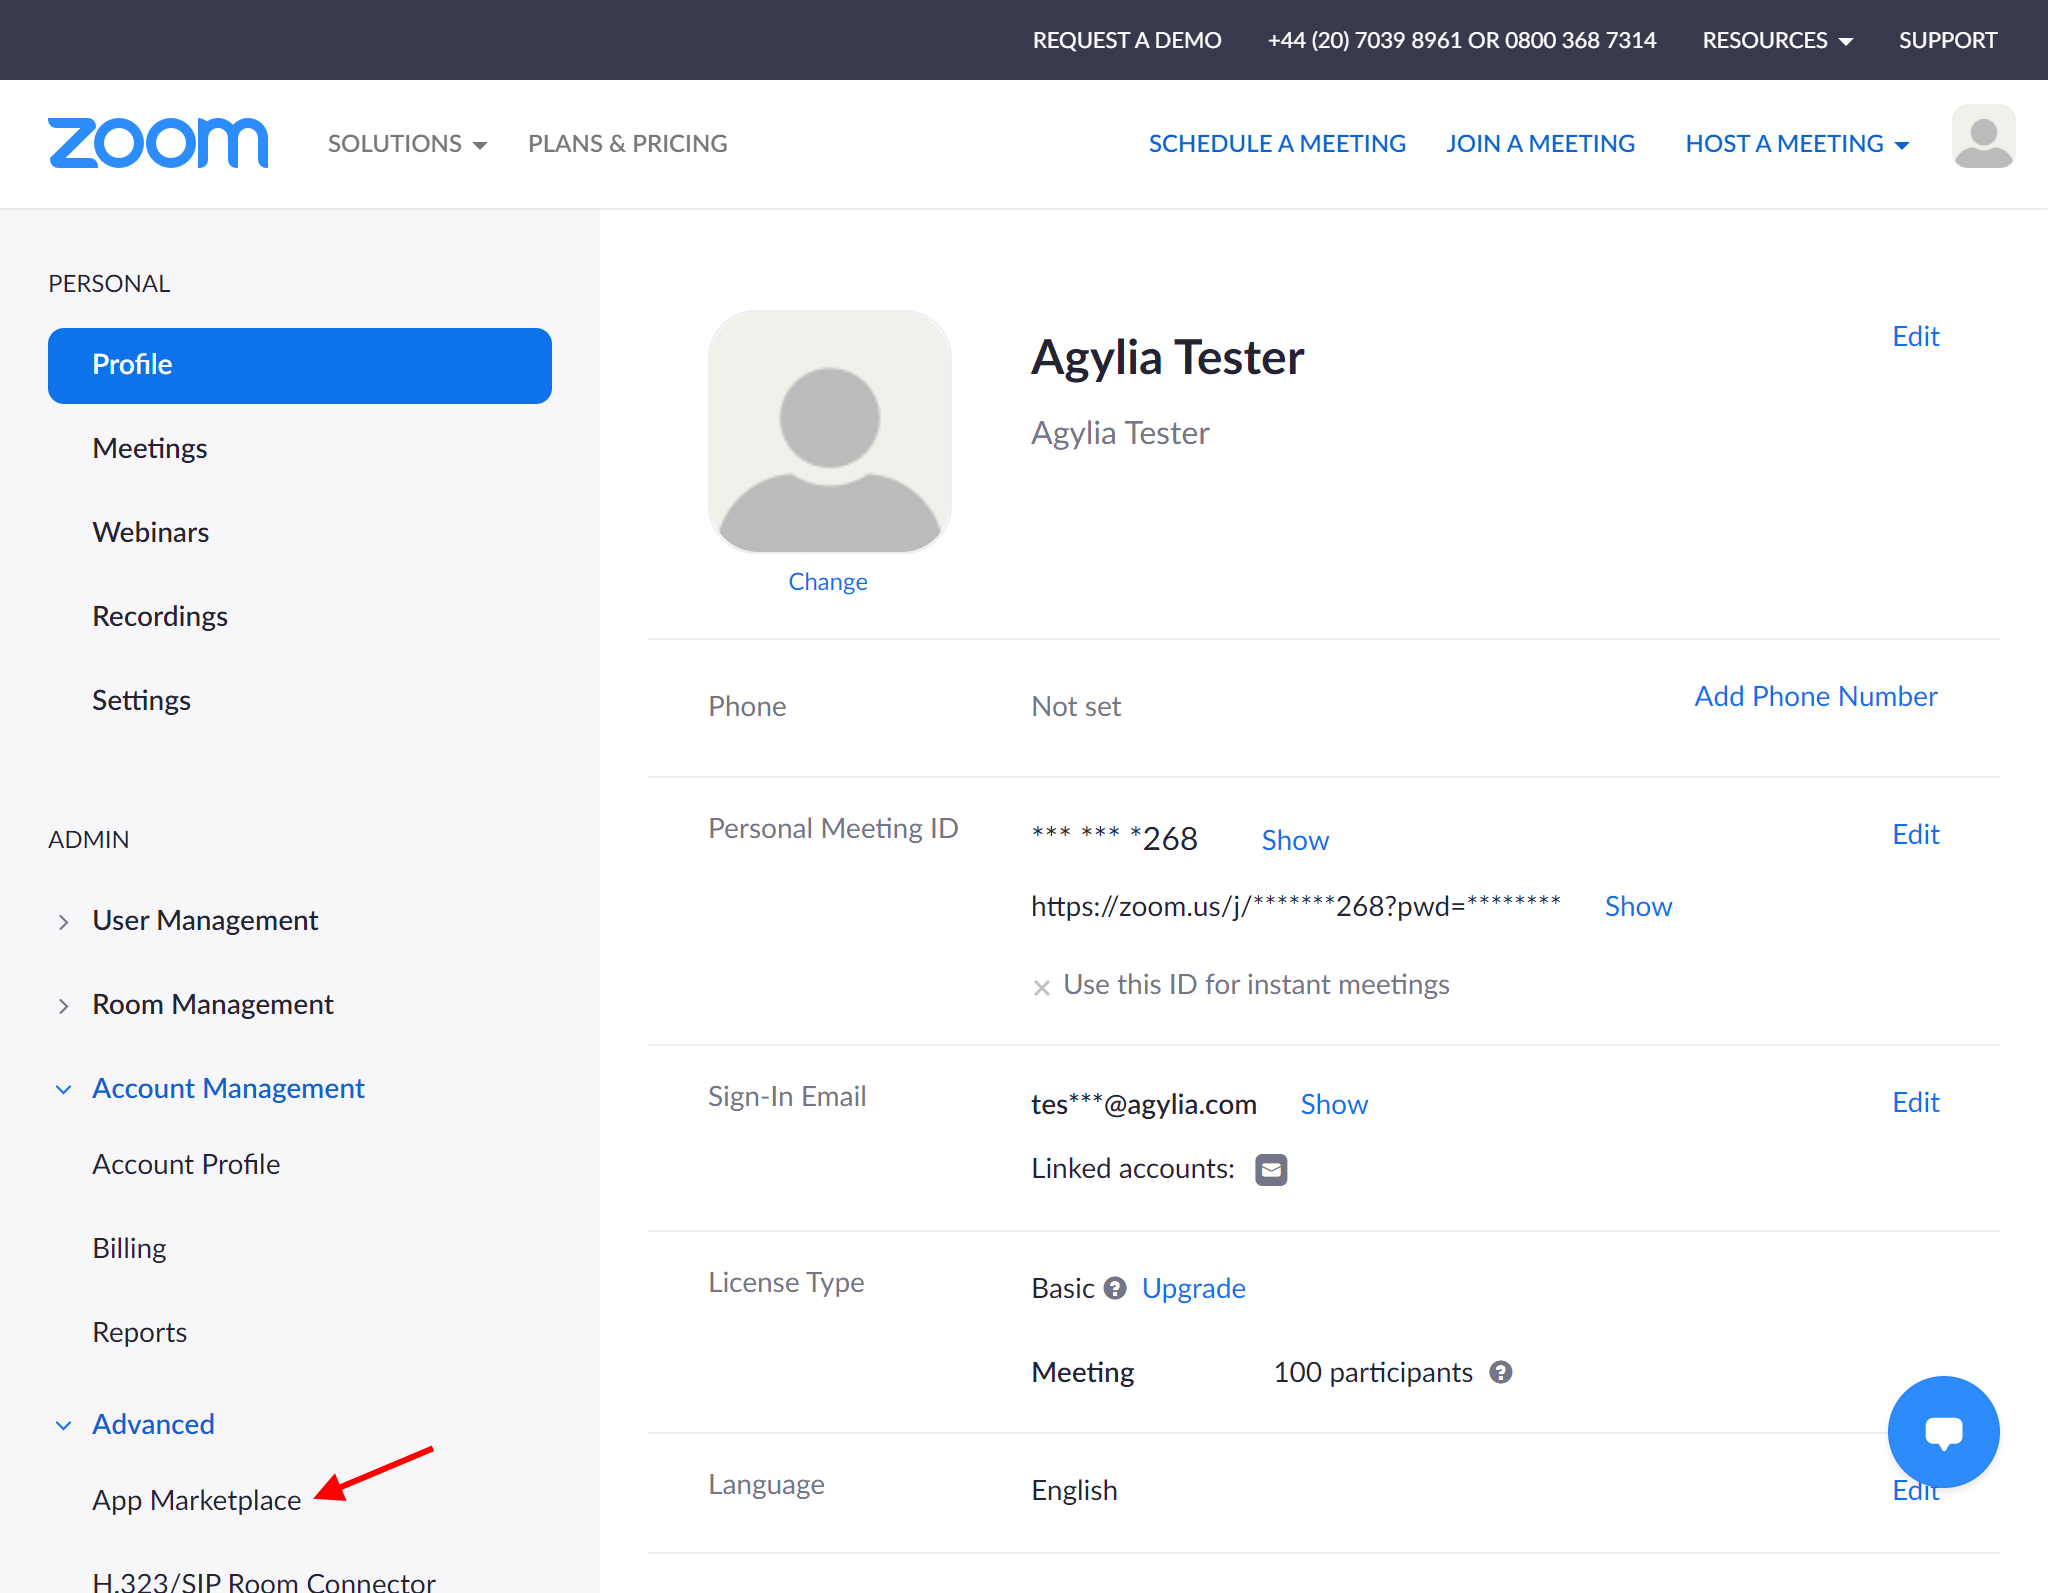Open Settings in the sidebar
The height and width of the screenshot is (1593, 2048).
coord(141,700)
